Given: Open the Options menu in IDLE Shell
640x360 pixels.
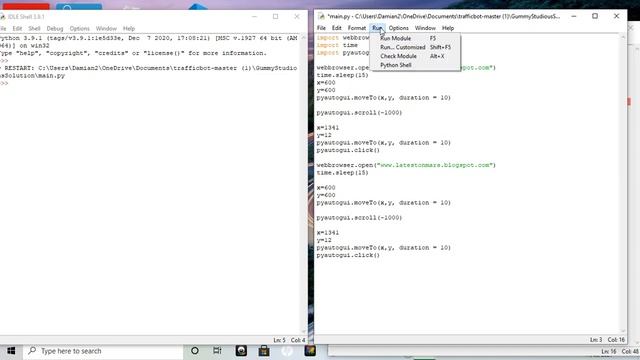Looking at the screenshot, I should click(79, 29).
